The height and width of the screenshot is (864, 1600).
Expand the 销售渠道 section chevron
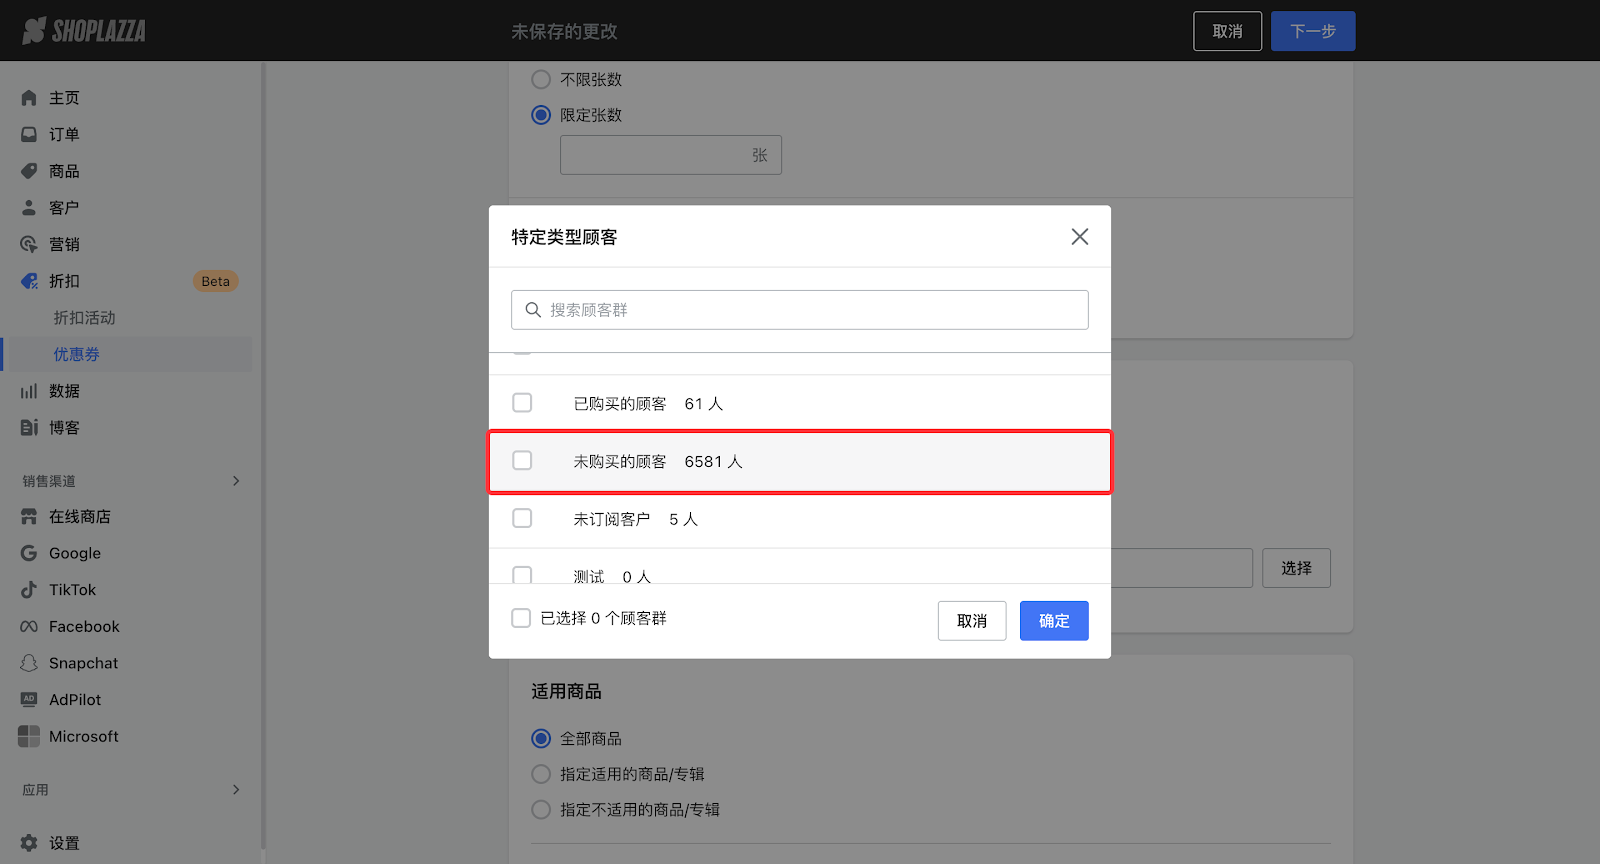[x=236, y=481]
